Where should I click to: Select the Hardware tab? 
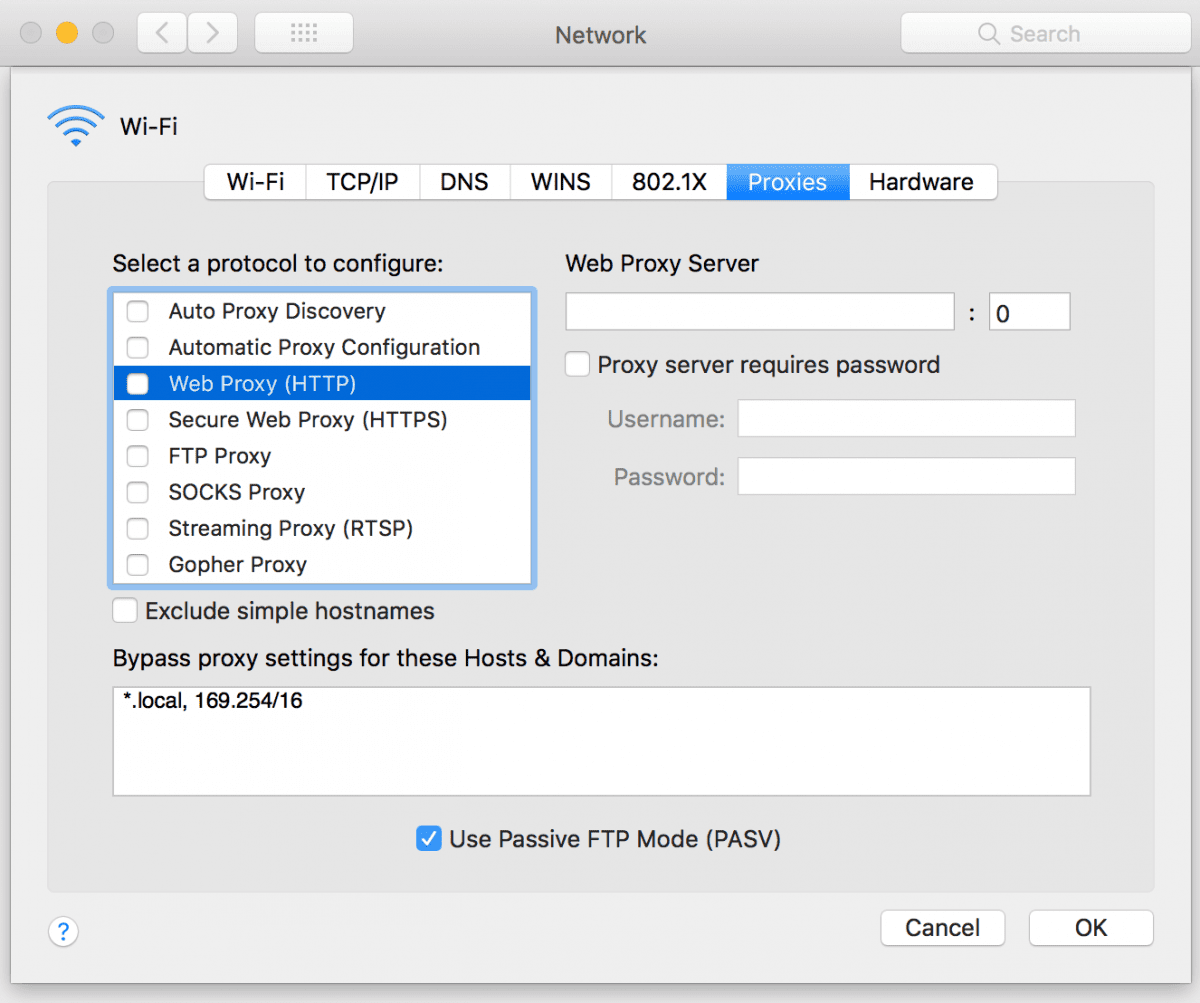click(921, 182)
